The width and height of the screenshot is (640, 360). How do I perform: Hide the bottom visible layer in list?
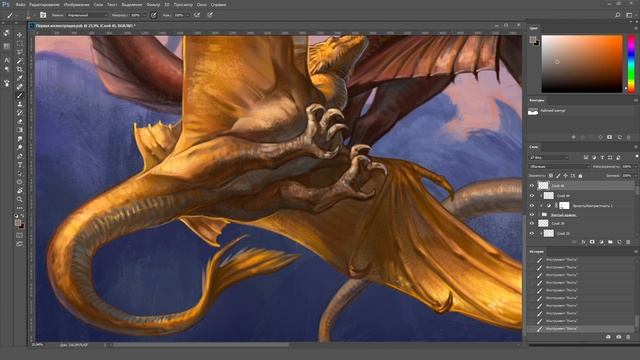coord(532,233)
